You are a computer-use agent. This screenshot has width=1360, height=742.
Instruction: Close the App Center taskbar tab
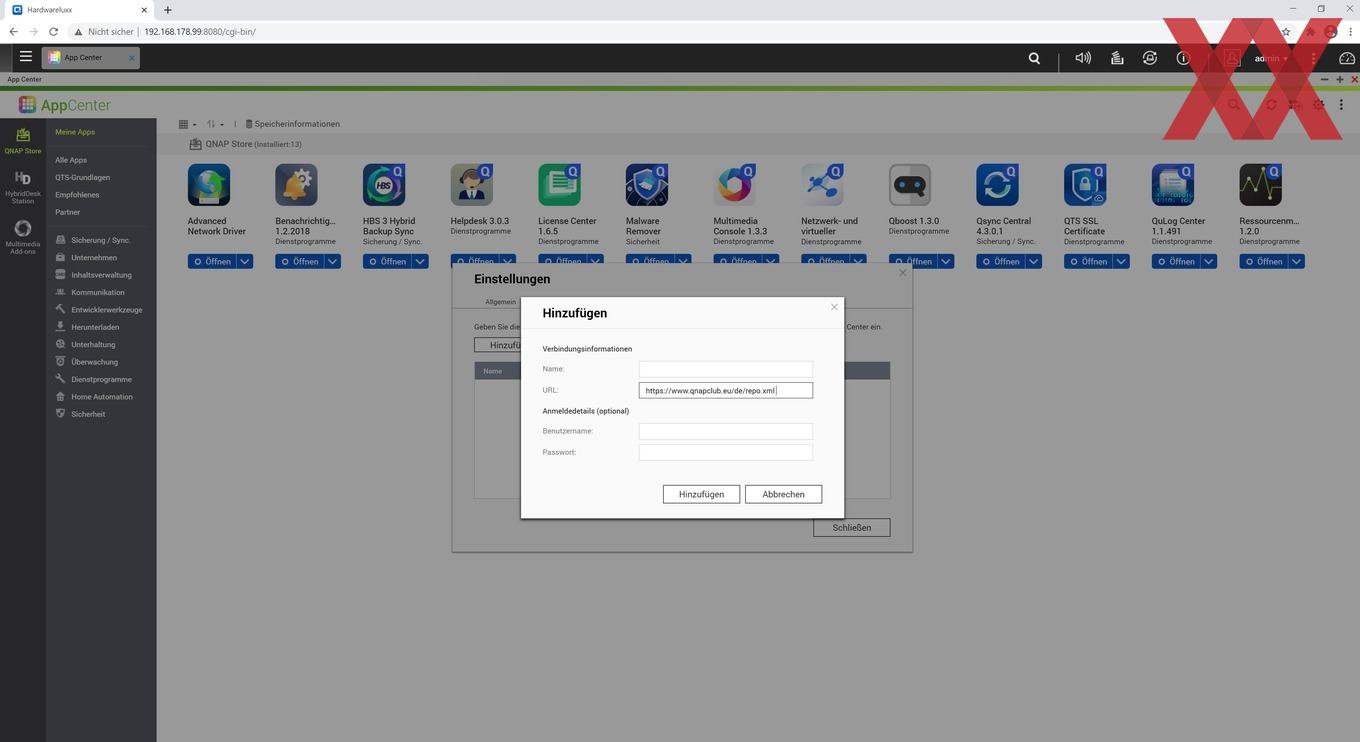point(131,58)
